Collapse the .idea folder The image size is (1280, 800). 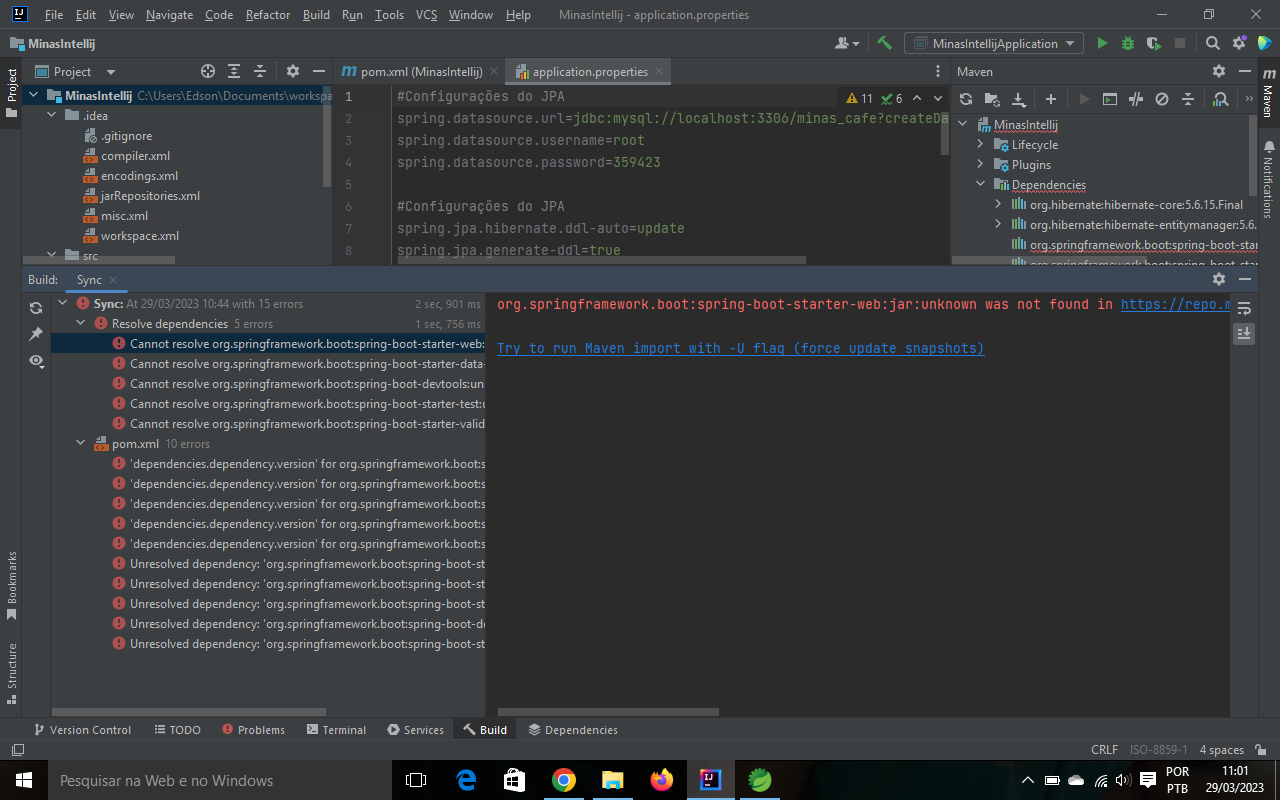pos(52,116)
